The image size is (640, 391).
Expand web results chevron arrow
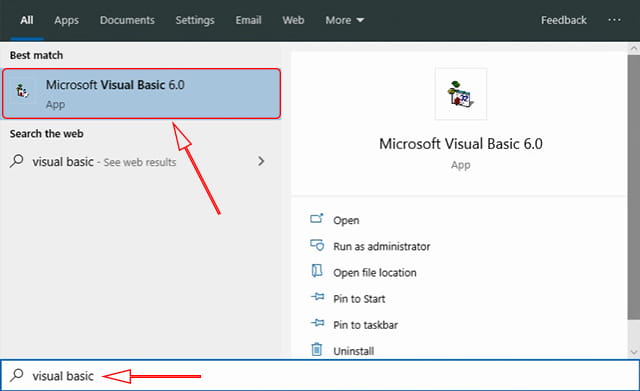[261, 161]
